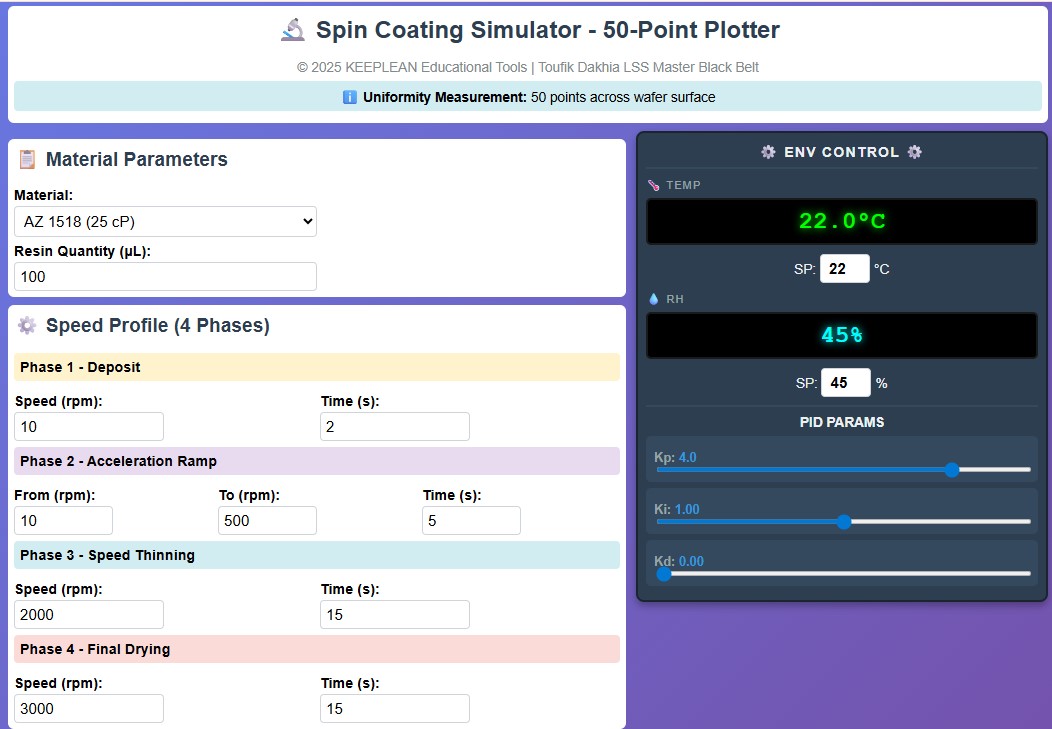Image resolution: width=1052 pixels, height=729 pixels.
Task: Select the Phase 3 Time field
Action: pyautogui.click(x=394, y=614)
